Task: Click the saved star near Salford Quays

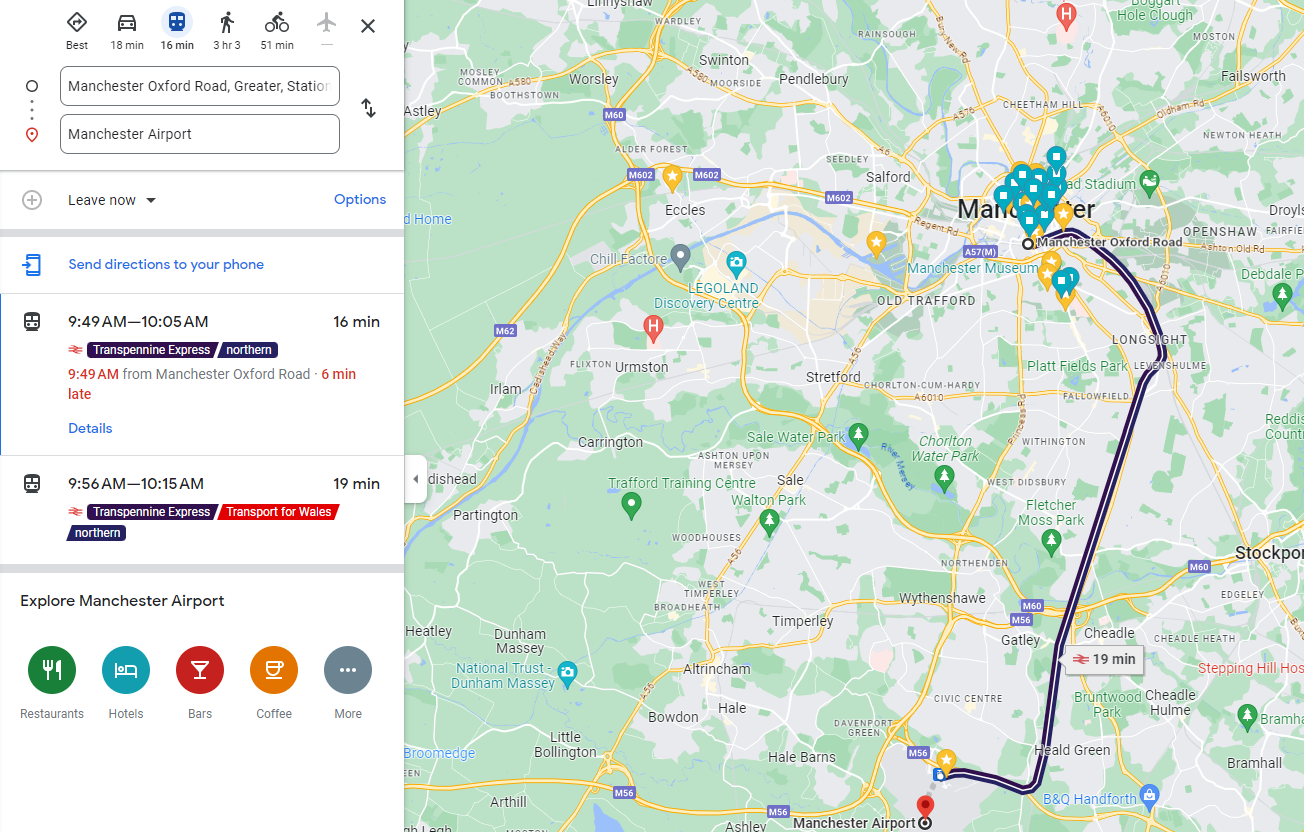Action: click(x=876, y=242)
